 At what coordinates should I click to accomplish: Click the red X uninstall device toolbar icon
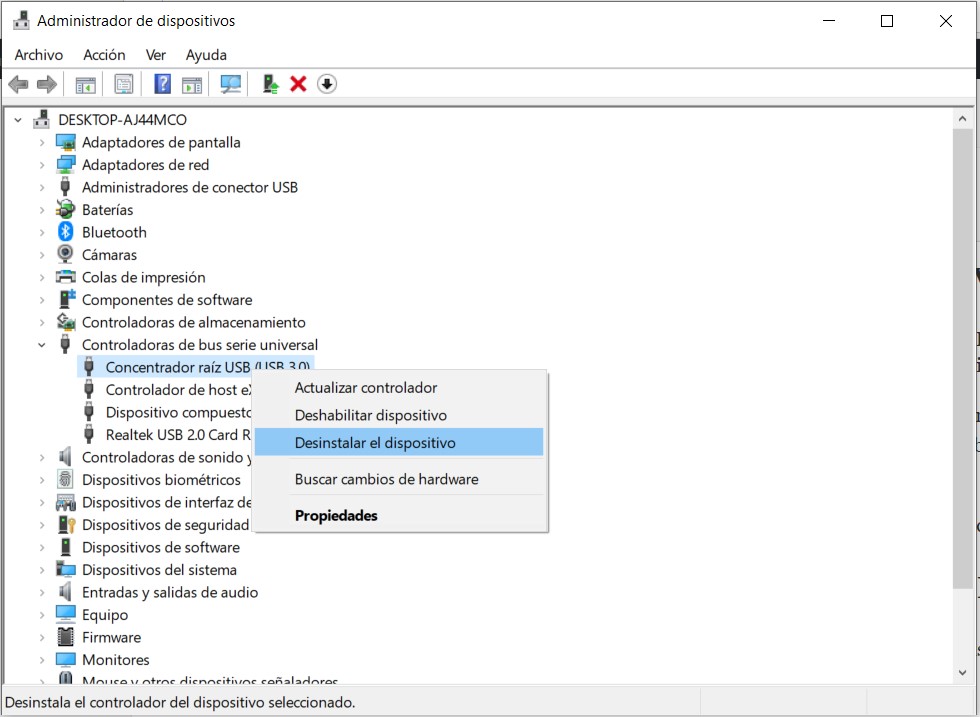pyautogui.click(x=298, y=84)
